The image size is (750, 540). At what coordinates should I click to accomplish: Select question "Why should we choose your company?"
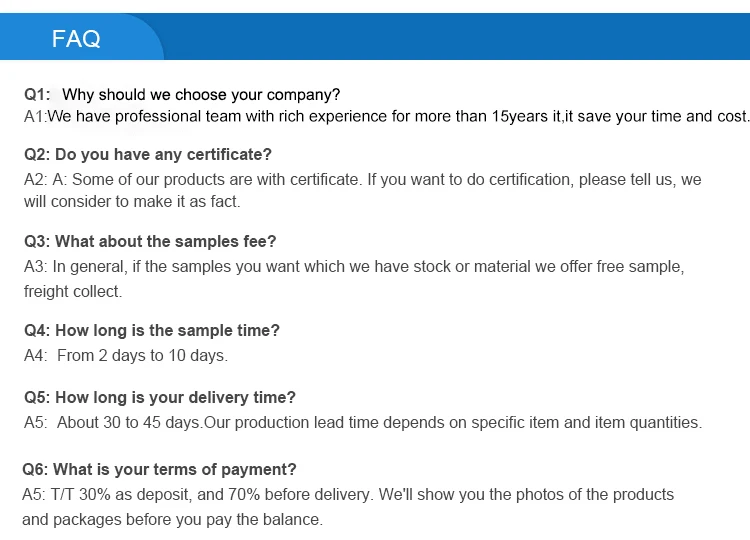tap(200, 95)
